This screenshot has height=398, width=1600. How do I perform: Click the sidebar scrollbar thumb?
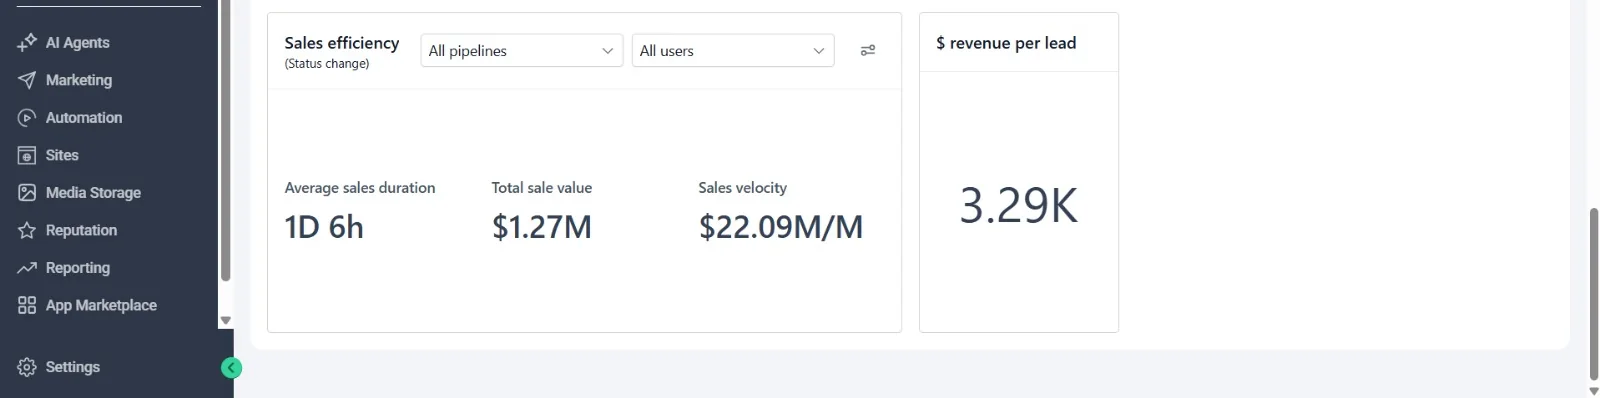point(226,140)
